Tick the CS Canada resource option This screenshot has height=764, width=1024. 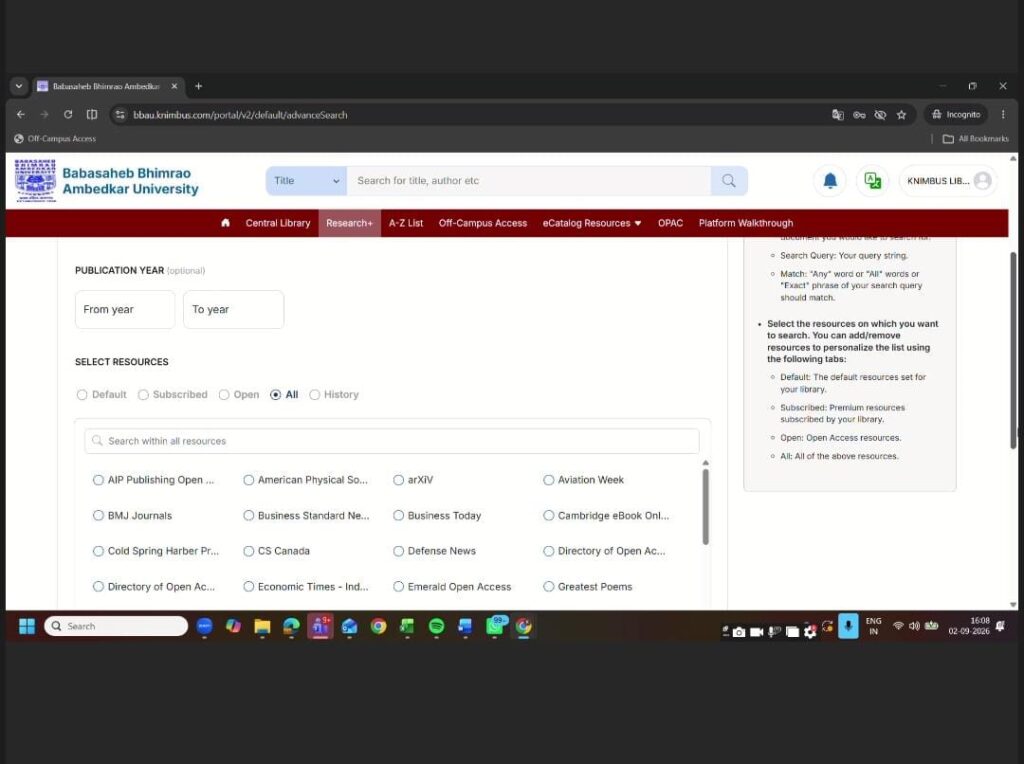click(x=248, y=551)
